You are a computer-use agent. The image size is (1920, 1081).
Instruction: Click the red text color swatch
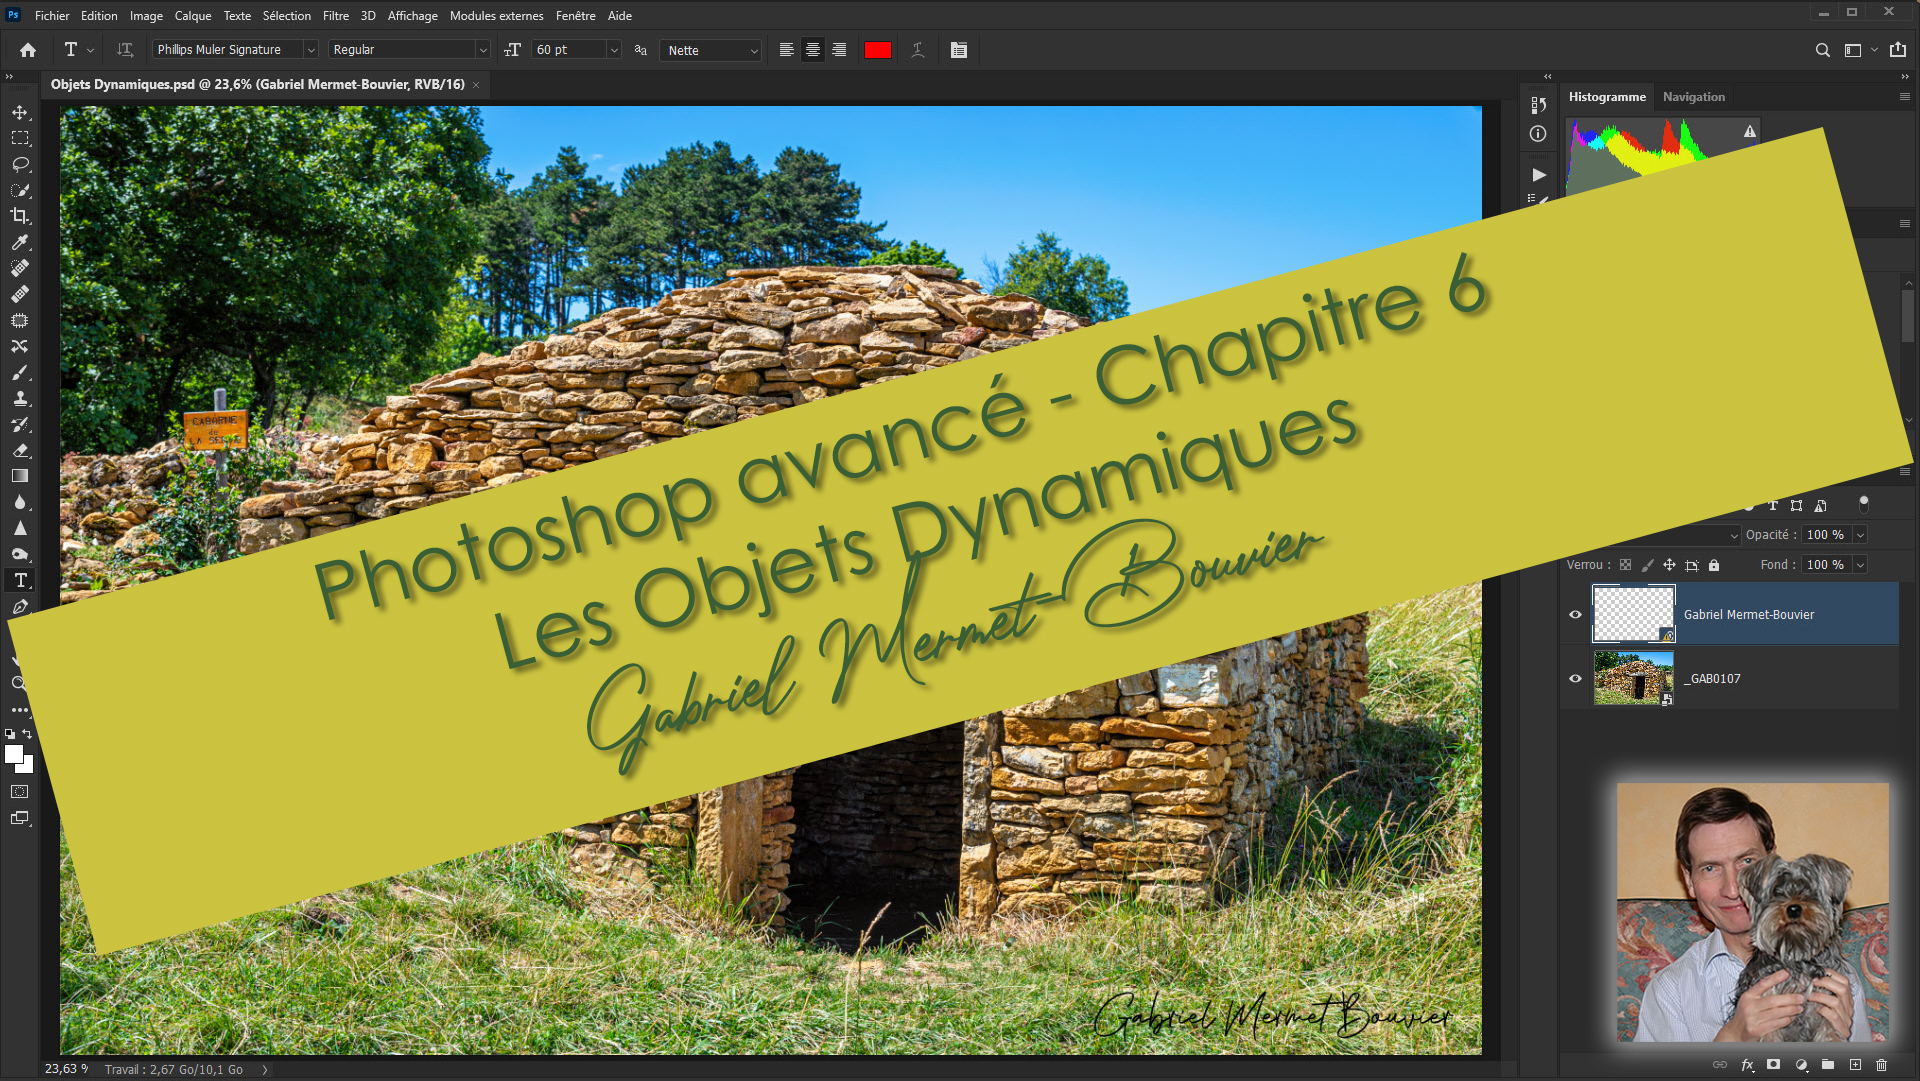click(877, 50)
